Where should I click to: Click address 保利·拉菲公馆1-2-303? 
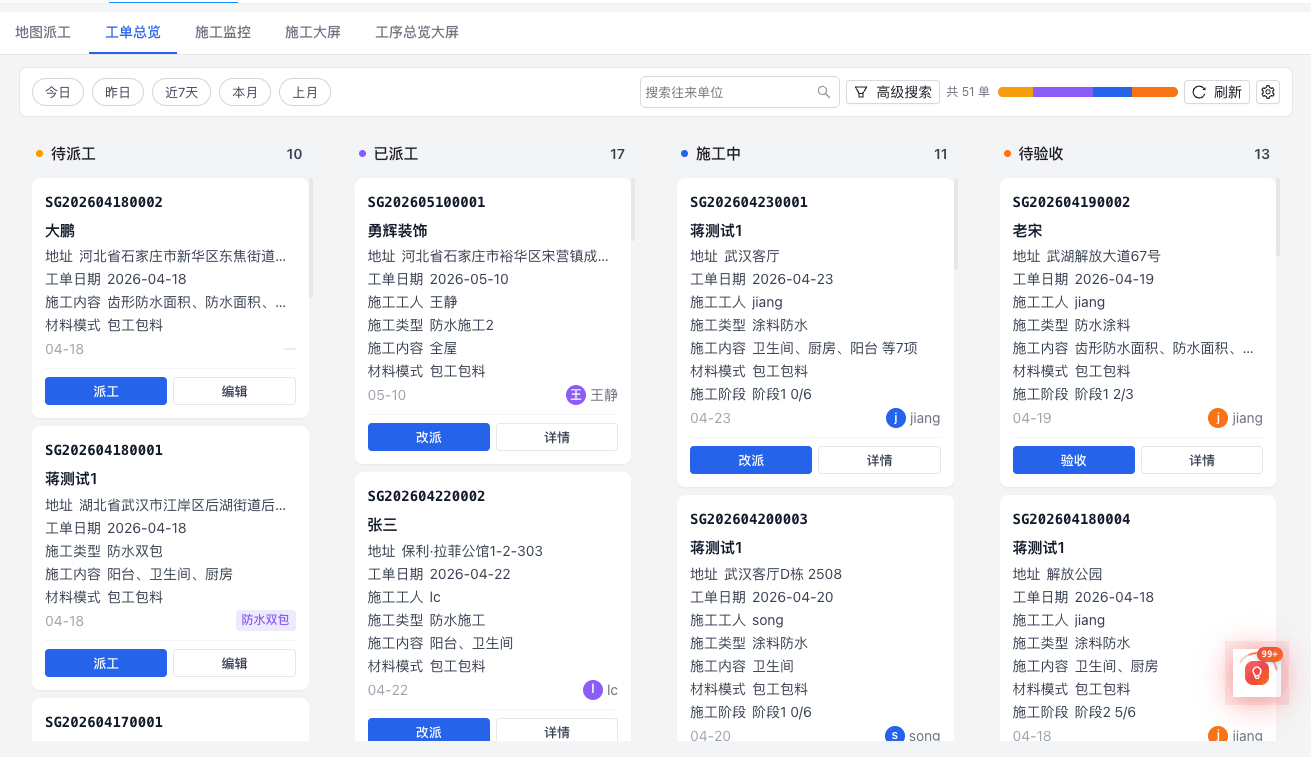[472, 551]
